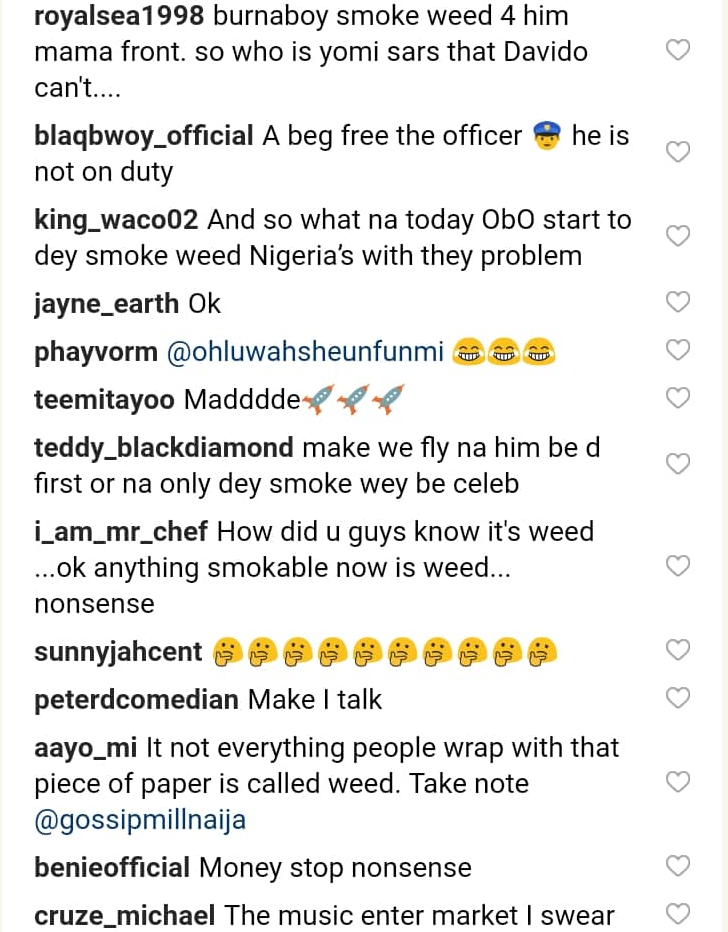
Task: Like benieofficial's "Money stop nonsense" comment
Action: click(x=678, y=866)
